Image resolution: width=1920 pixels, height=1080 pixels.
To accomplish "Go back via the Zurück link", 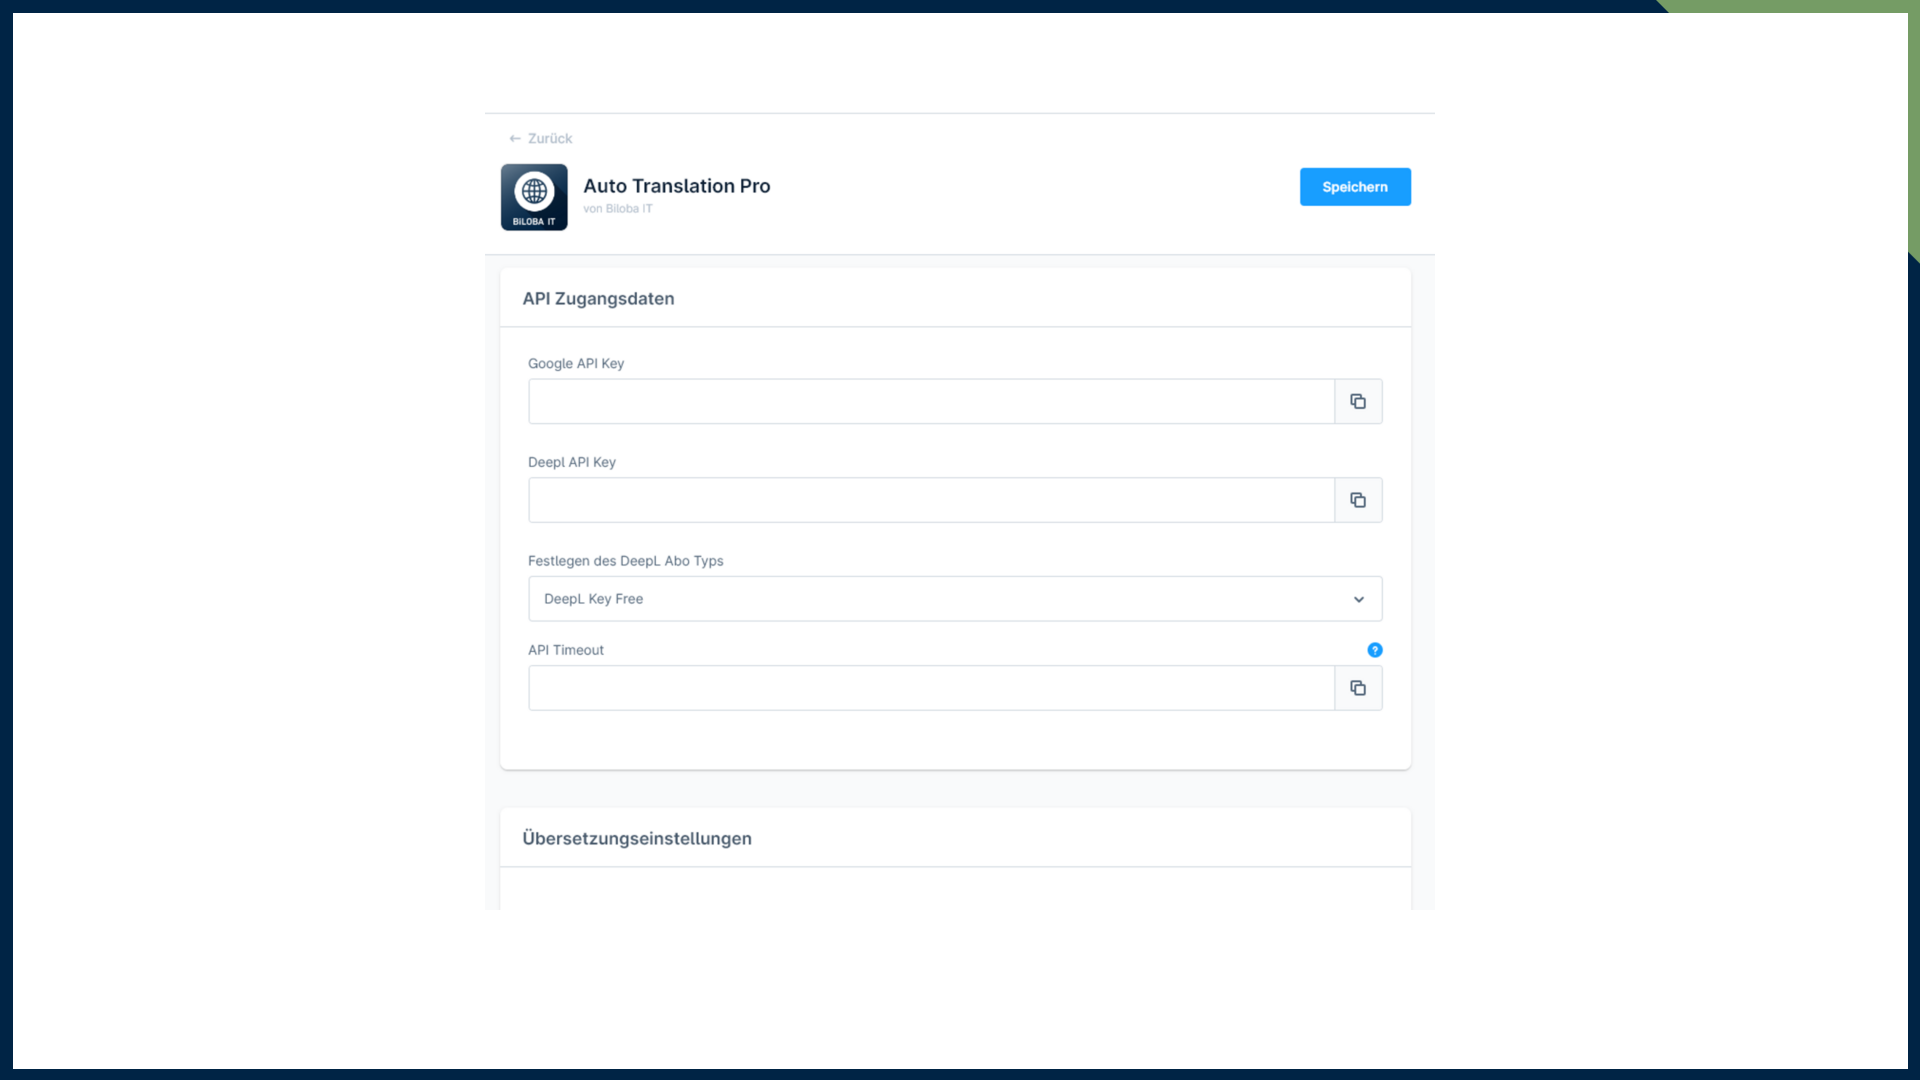I will pos(550,139).
